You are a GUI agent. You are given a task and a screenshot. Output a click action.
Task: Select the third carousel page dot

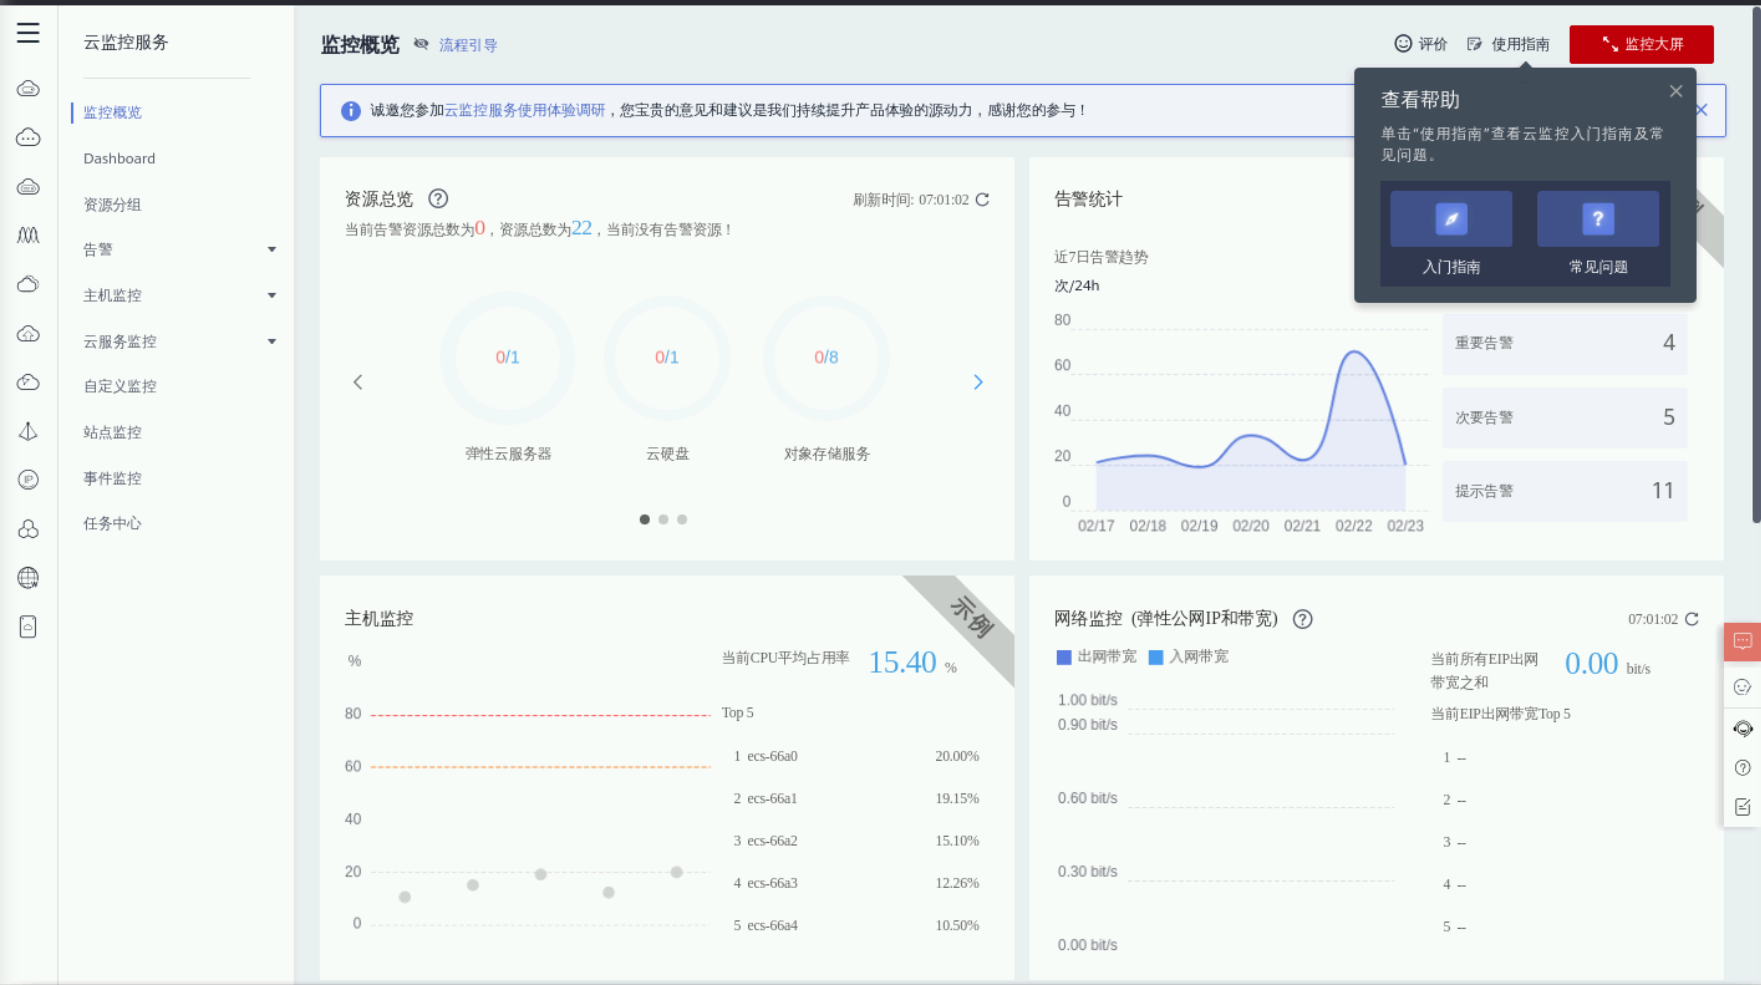pos(682,519)
